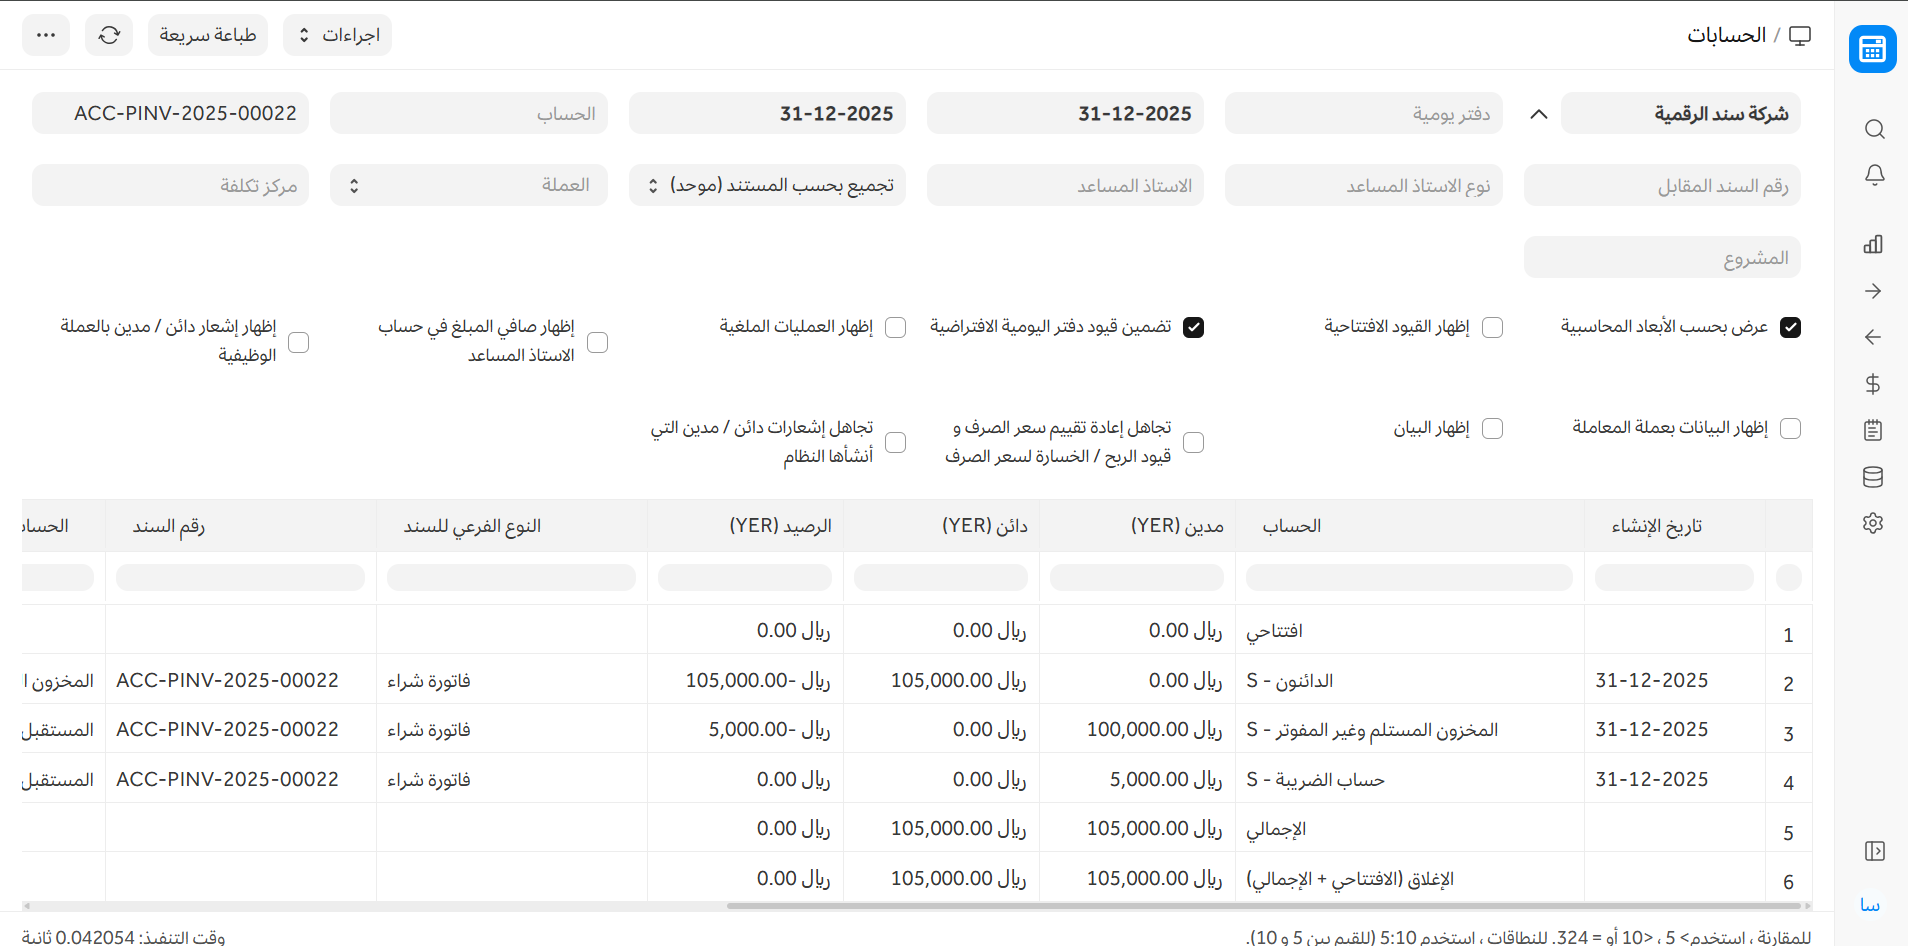Open the bar chart reports icon
Image resolution: width=1908 pixels, height=946 pixels.
(1873, 245)
